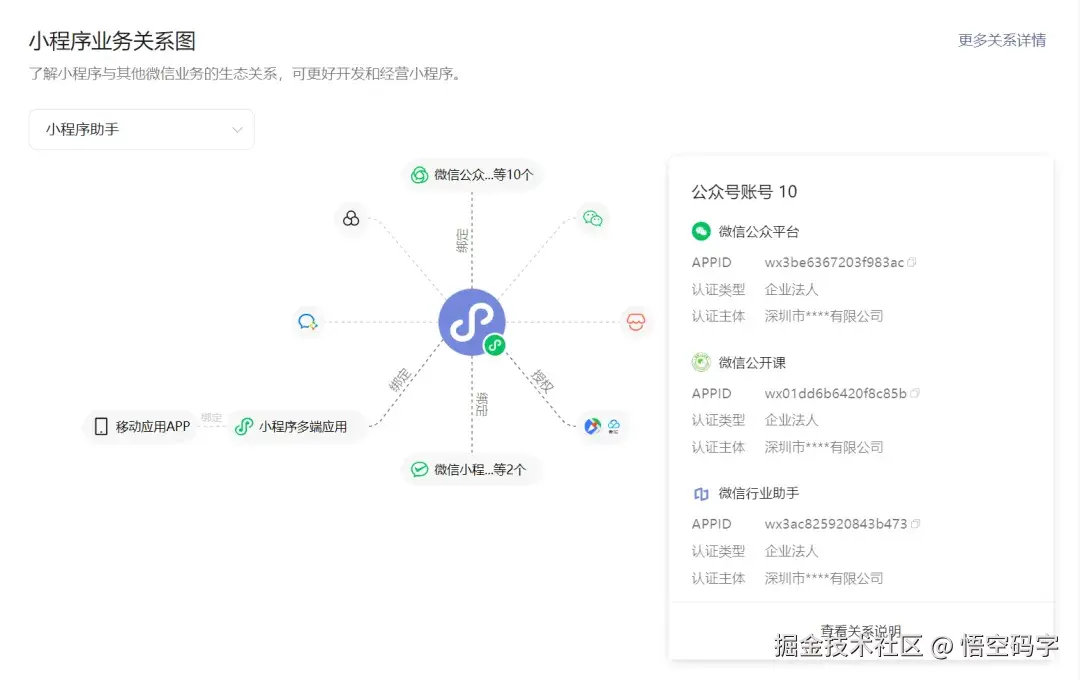Click the dropdown chevron arrow beside 小程序助手
This screenshot has width=1080, height=680.
[x=237, y=130]
